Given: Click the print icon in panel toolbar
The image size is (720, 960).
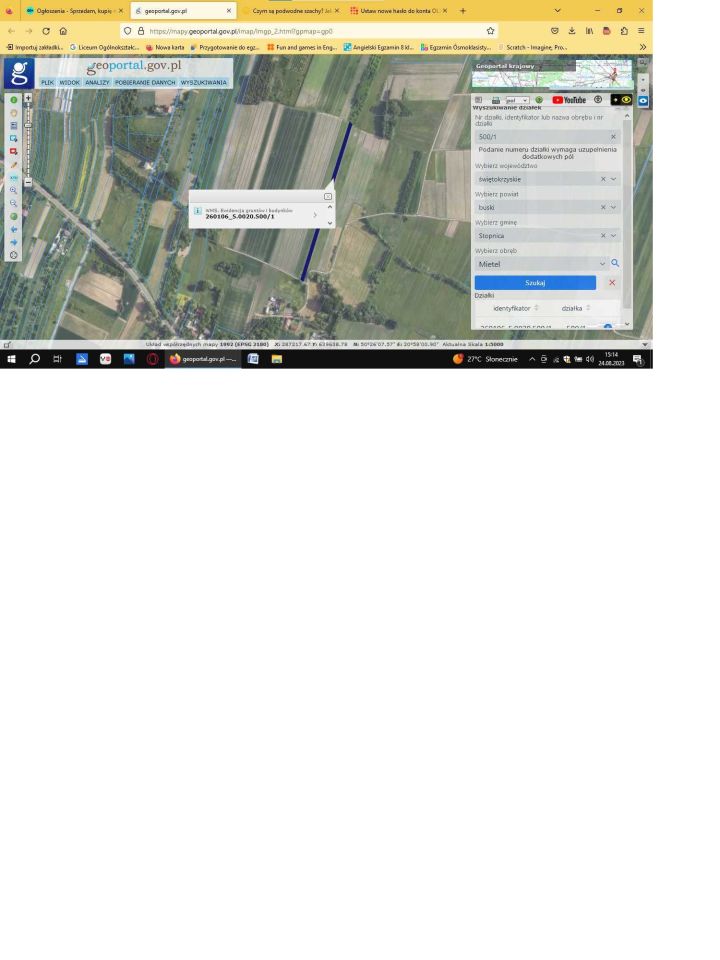Looking at the screenshot, I should coord(495,100).
